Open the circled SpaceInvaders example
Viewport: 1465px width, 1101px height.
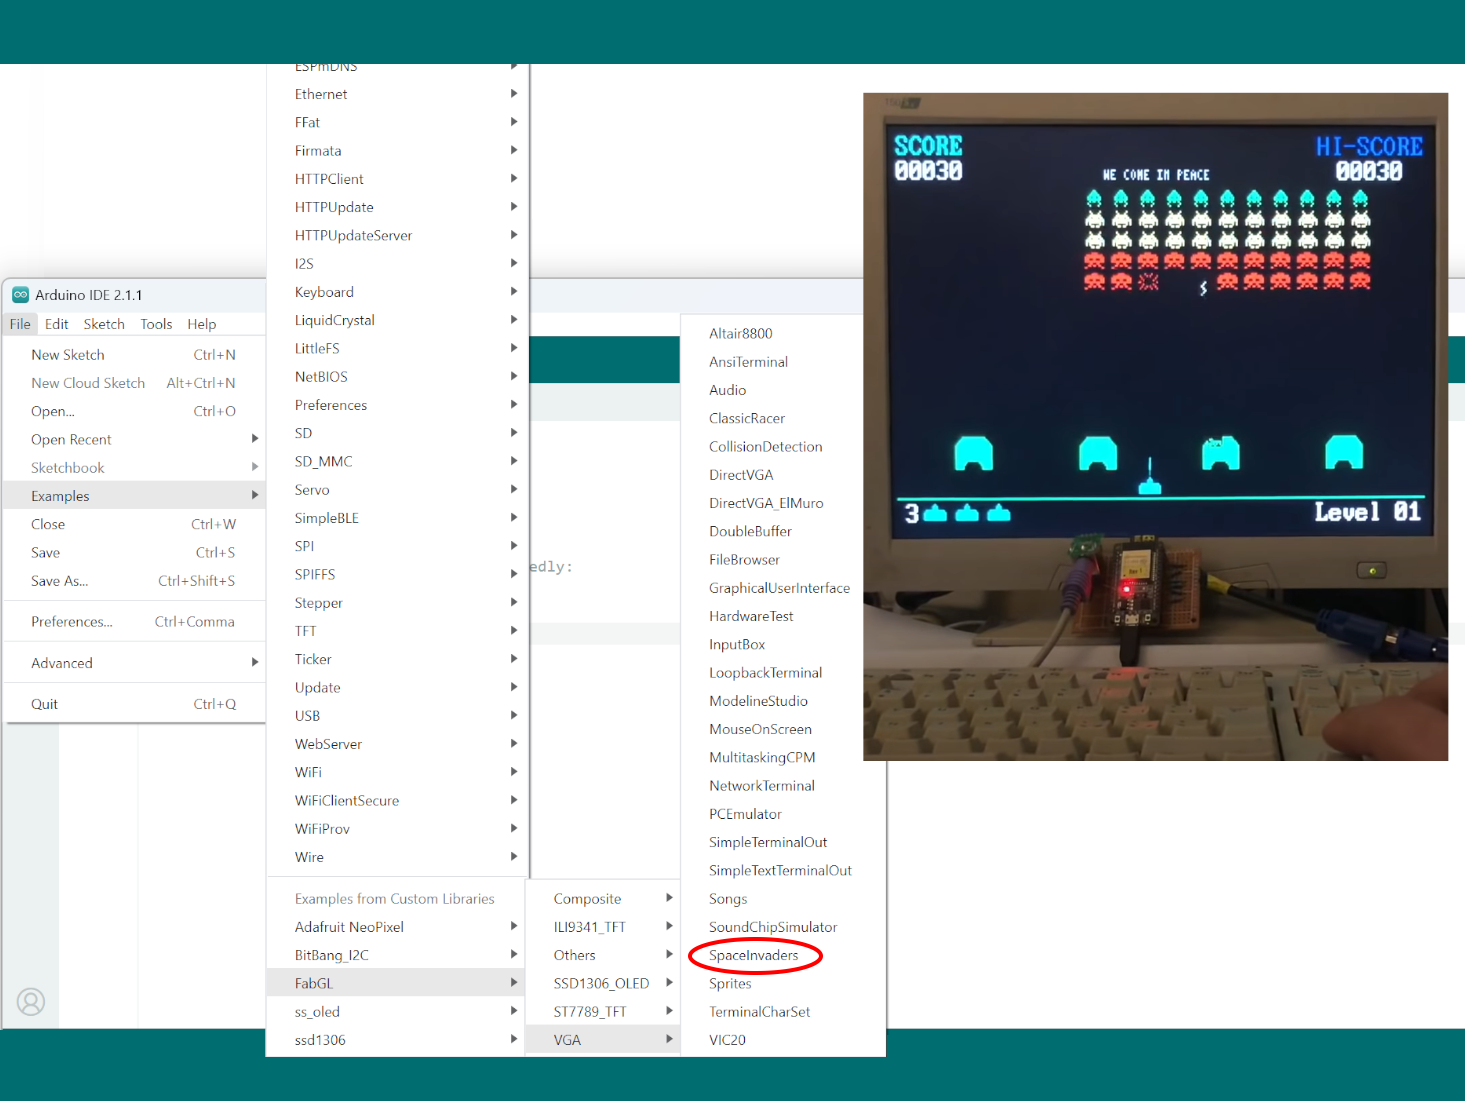pyautogui.click(x=754, y=955)
